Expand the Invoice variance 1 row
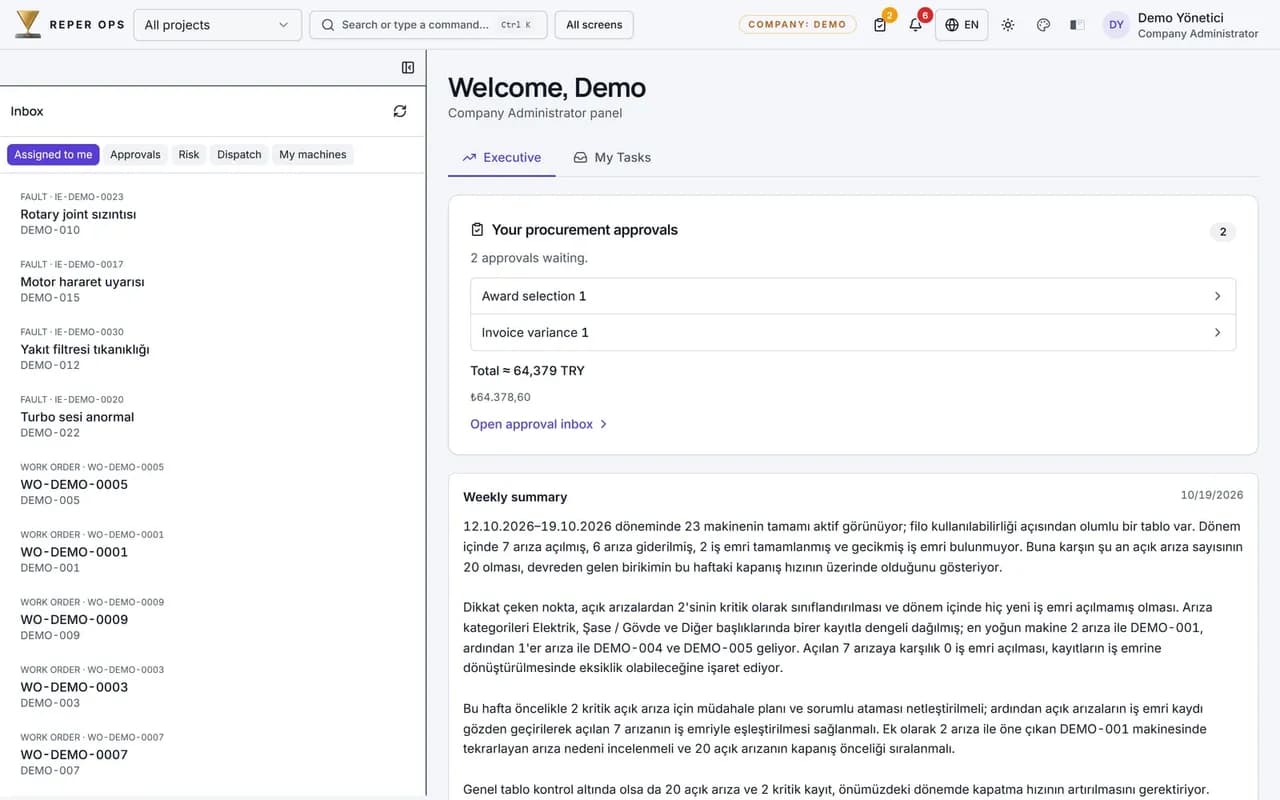Image resolution: width=1280 pixels, height=800 pixels. 853,332
